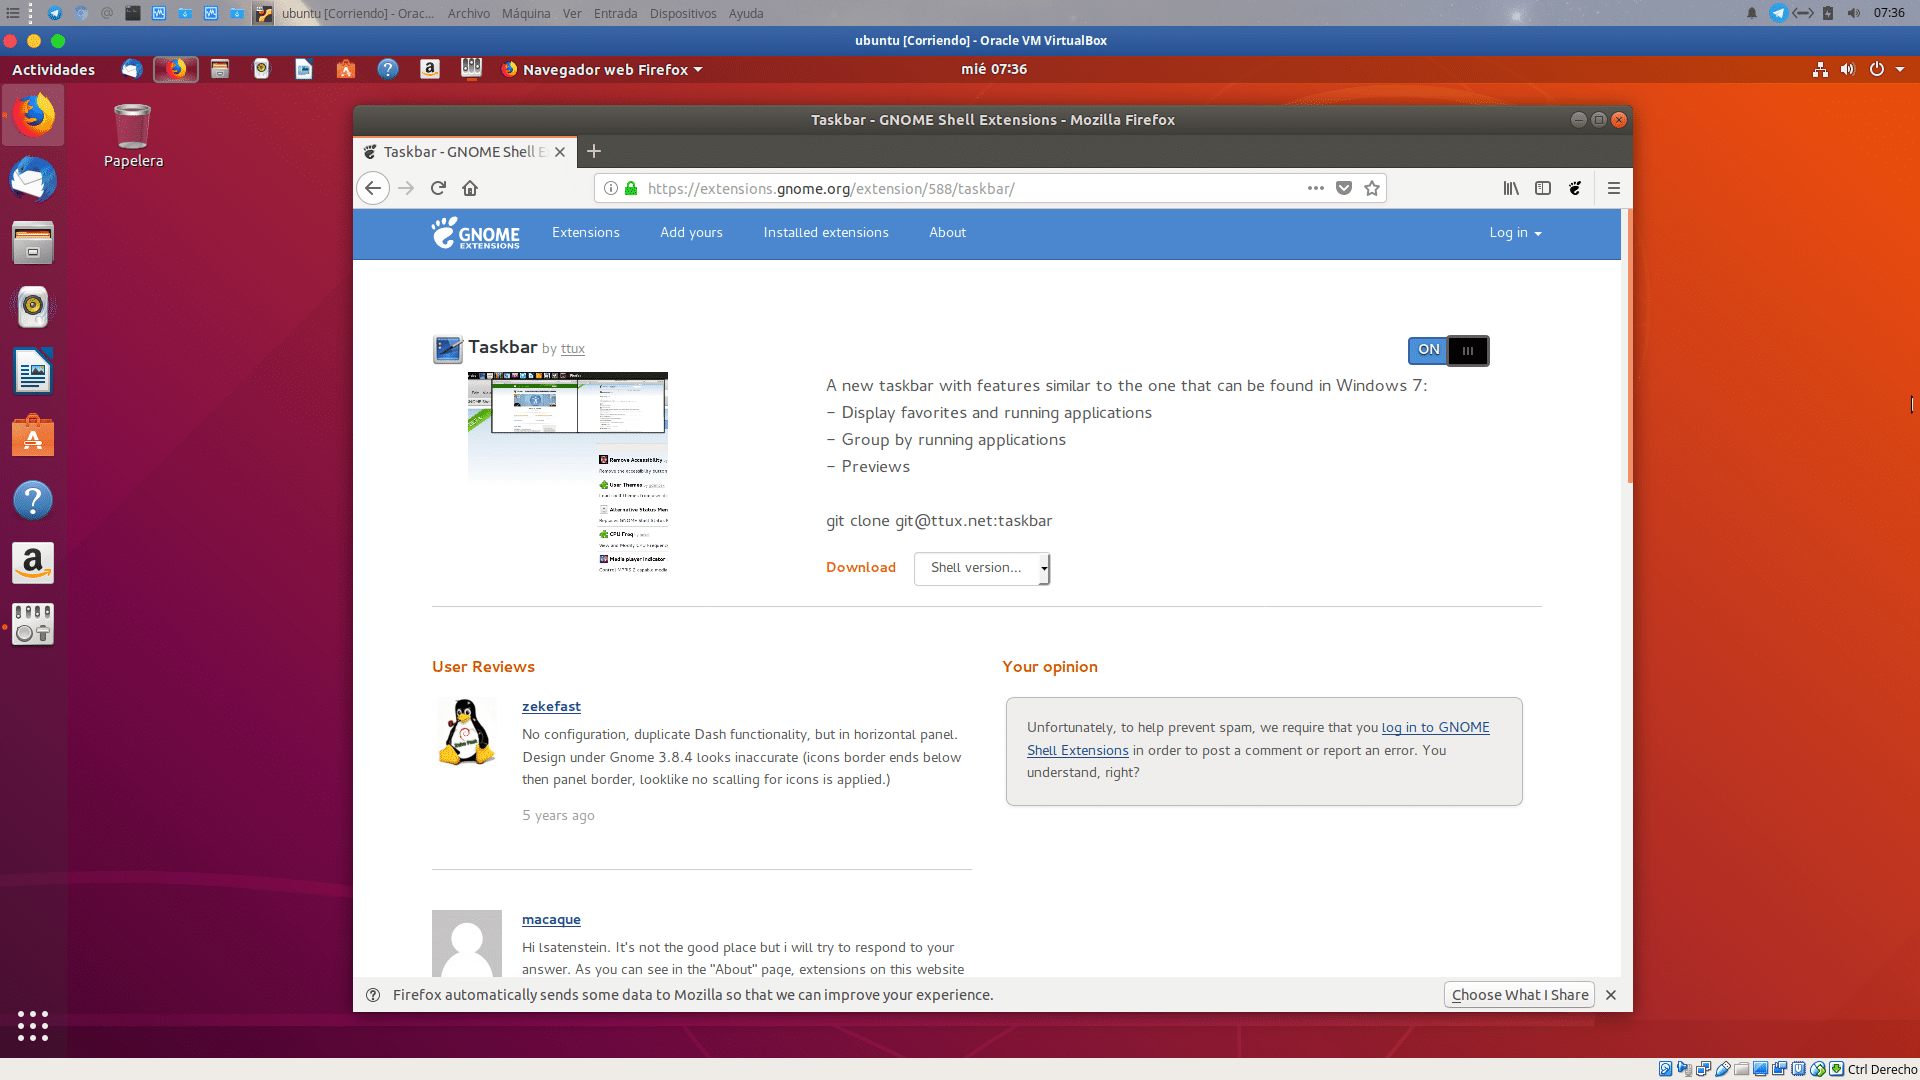Expand the Log in dropdown
This screenshot has width=1920, height=1080.
[x=1515, y=233]
